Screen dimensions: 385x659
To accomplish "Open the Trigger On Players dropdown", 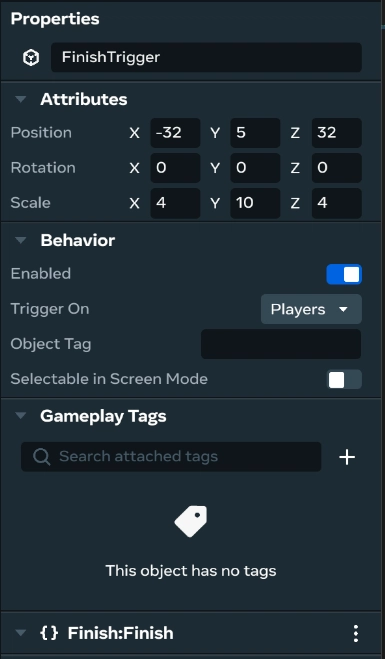I will (x=311, y=309).
